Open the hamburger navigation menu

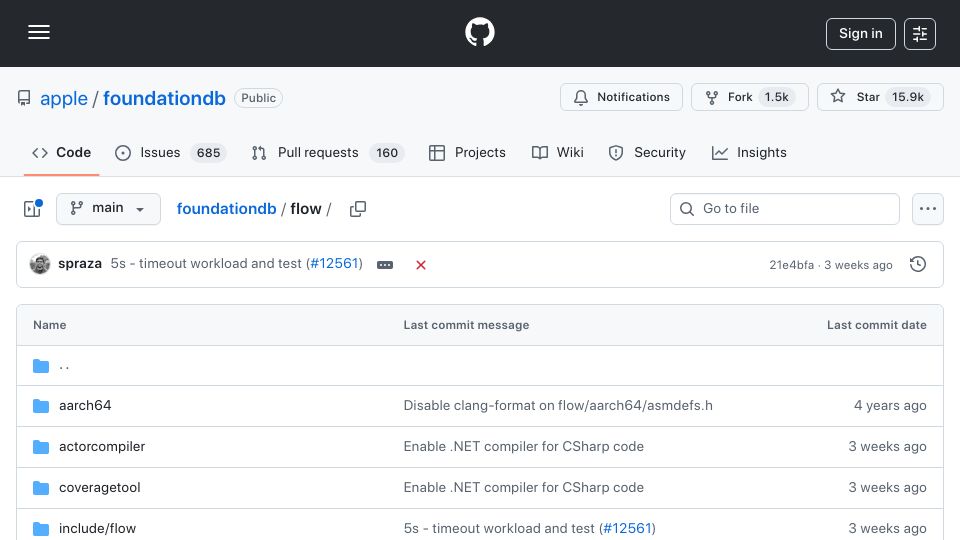pos(39,32)
